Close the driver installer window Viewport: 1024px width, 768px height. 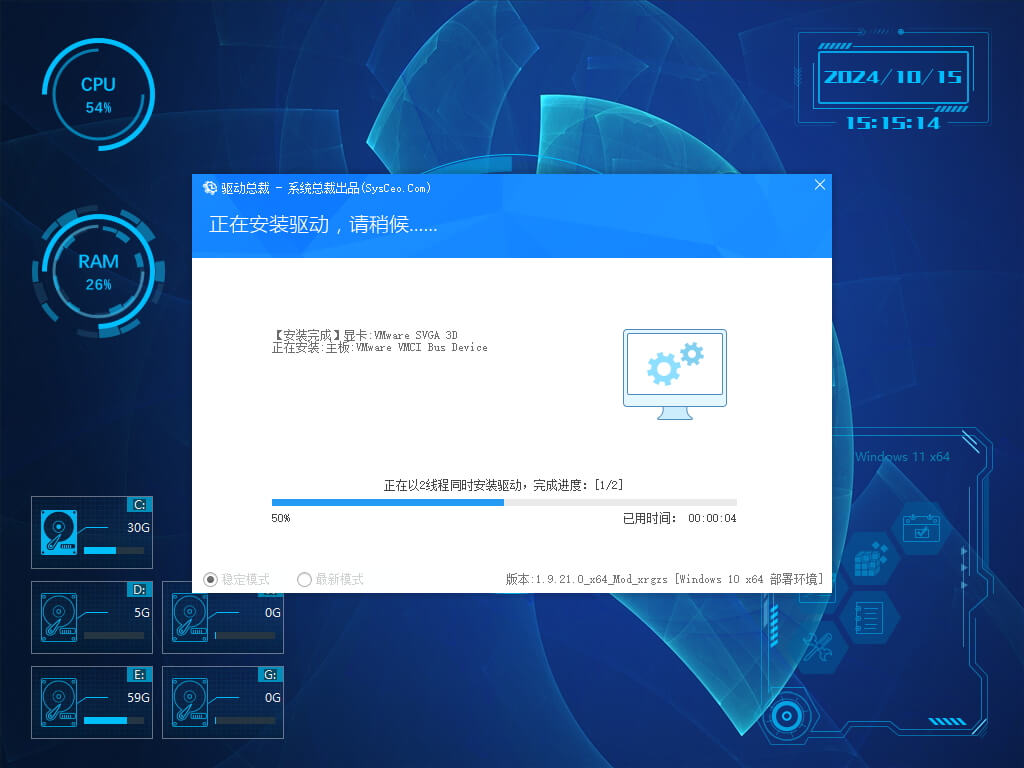click(820, 185)
